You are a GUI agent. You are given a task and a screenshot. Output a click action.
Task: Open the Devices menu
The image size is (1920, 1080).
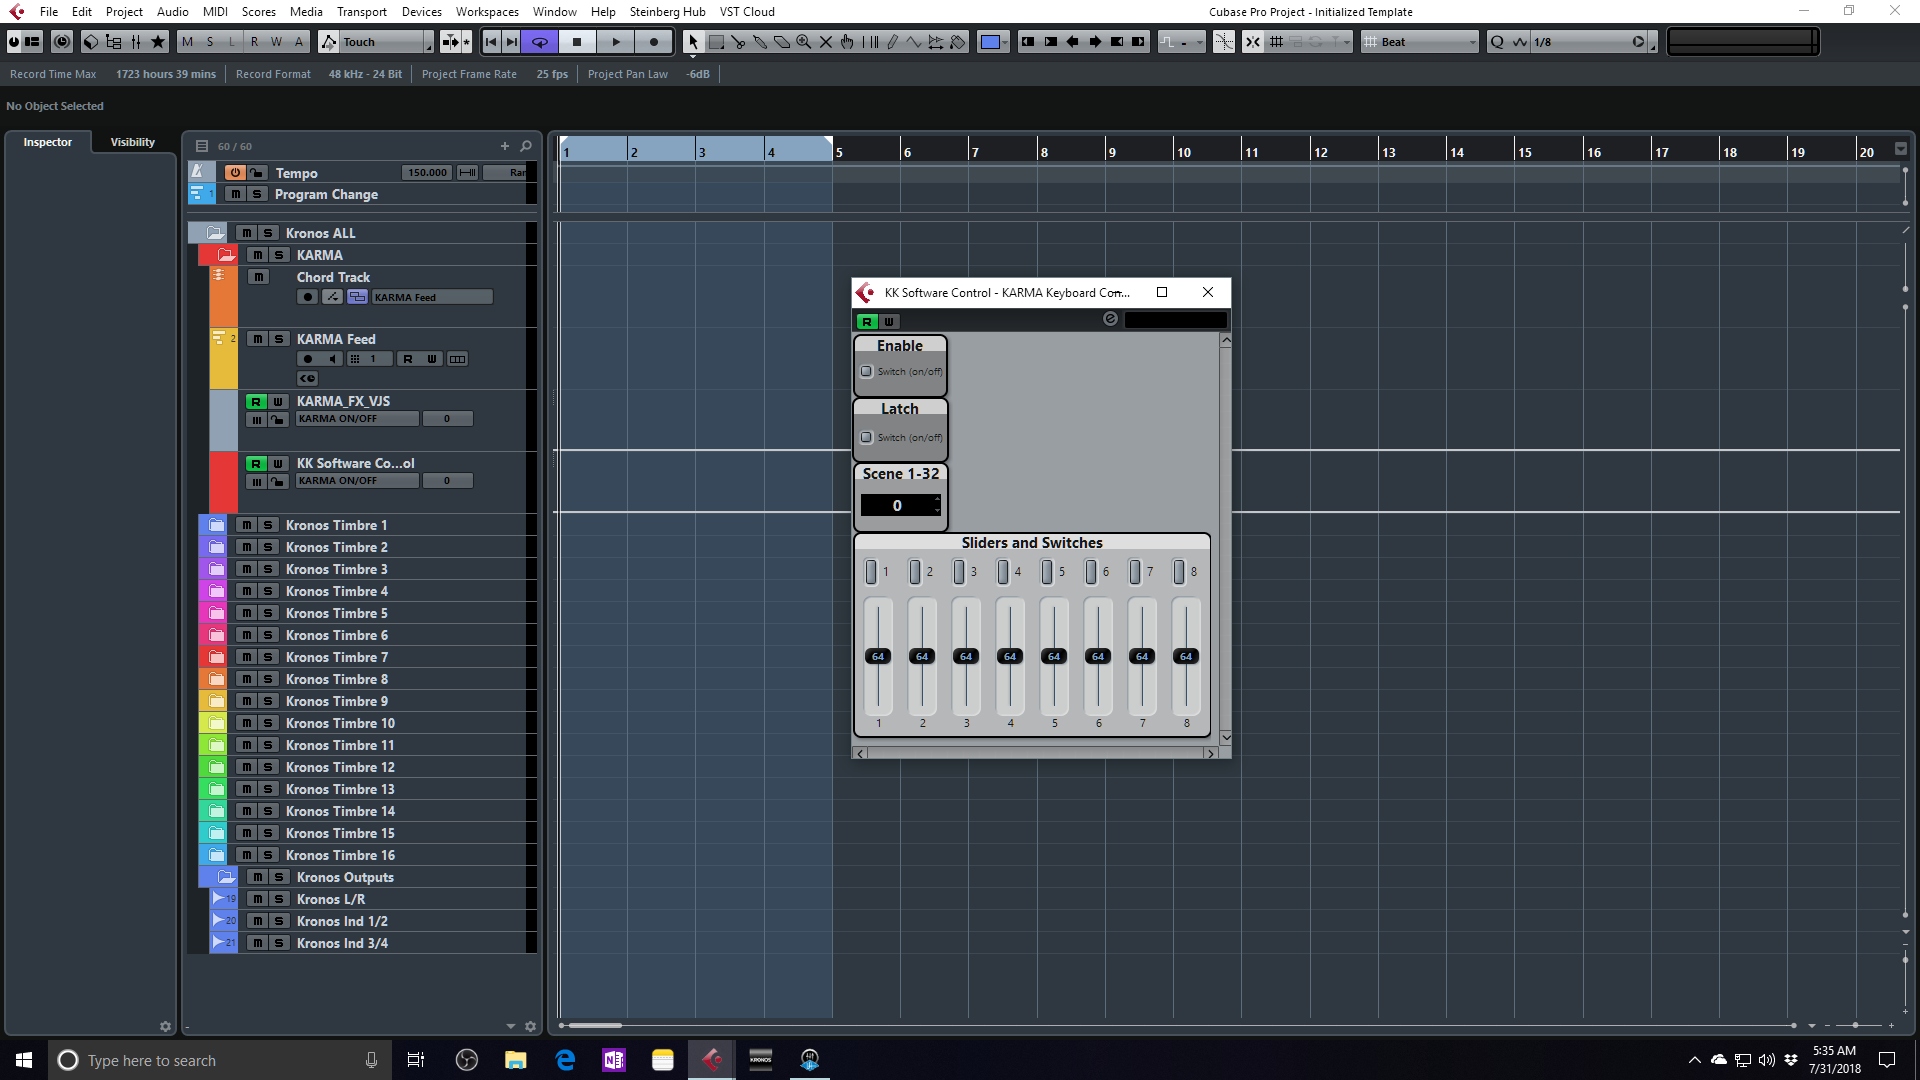[x=422, y=12]
